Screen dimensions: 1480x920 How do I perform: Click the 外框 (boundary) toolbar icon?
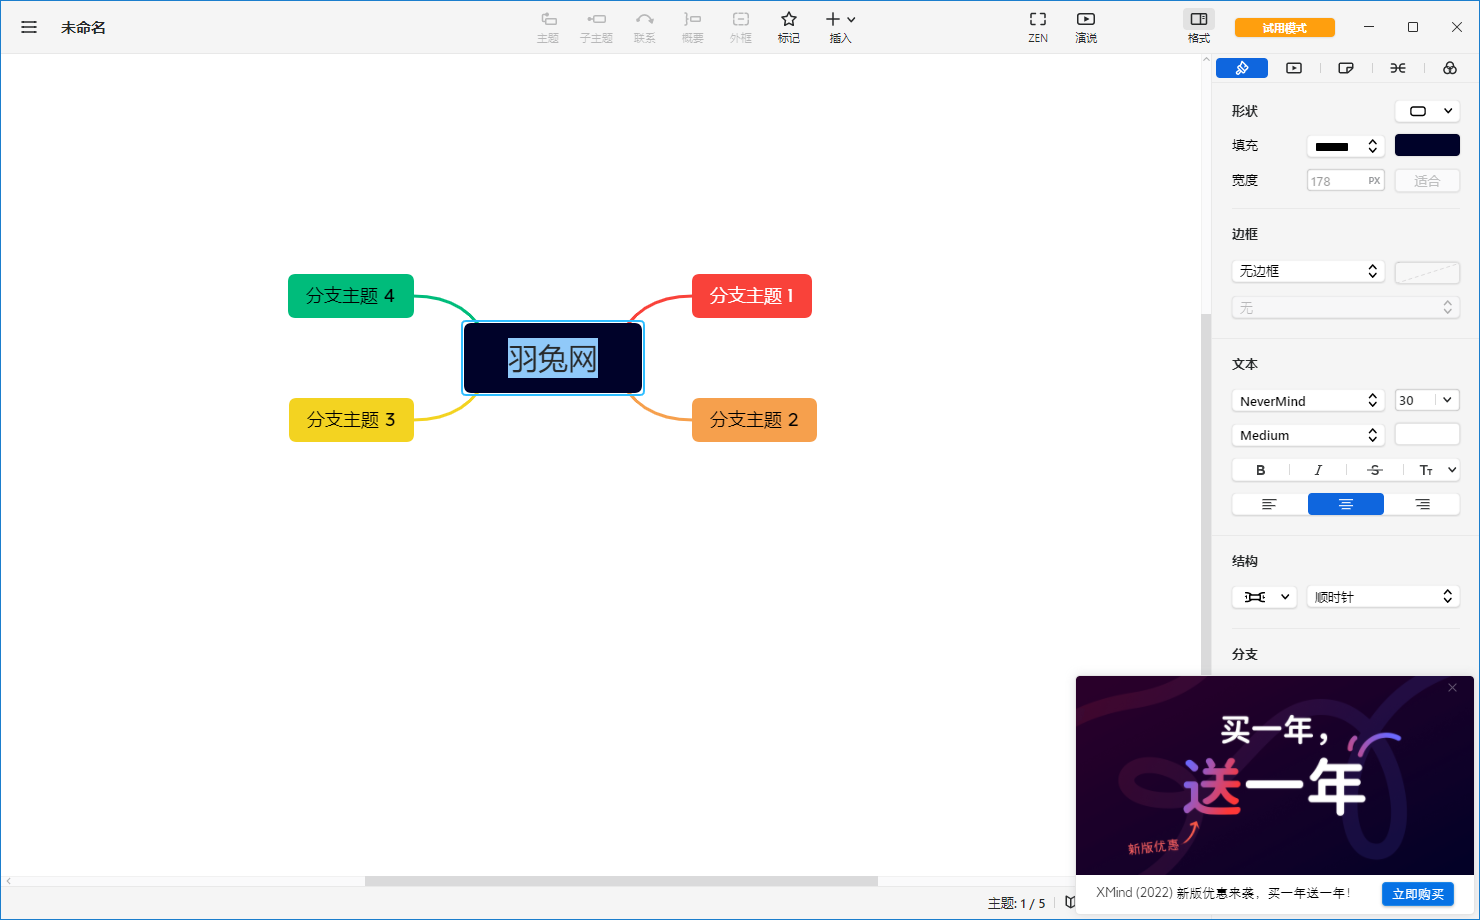click(x=740, y=27)
